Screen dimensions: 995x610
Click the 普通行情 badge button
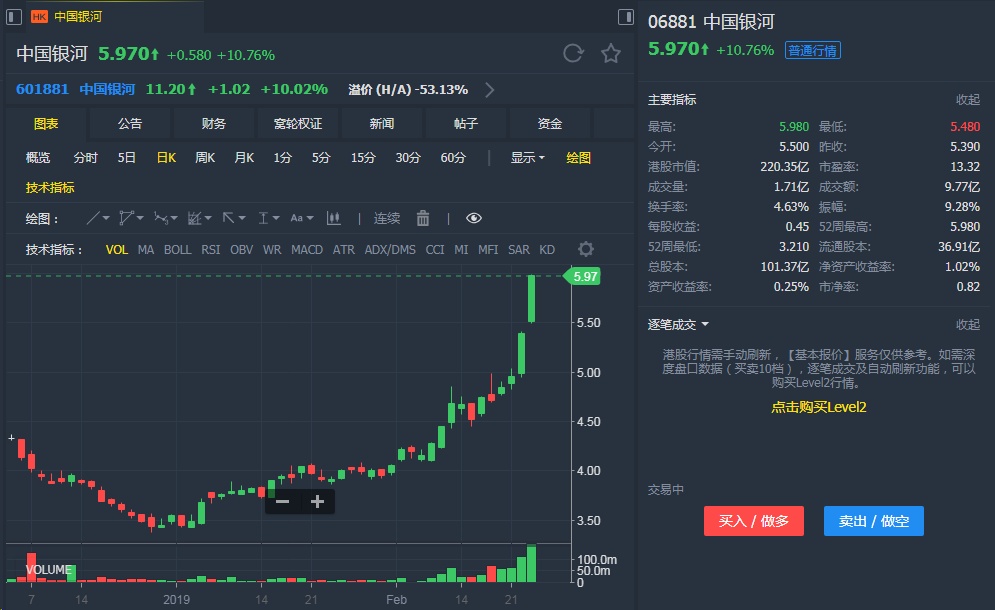coord(813,50)
